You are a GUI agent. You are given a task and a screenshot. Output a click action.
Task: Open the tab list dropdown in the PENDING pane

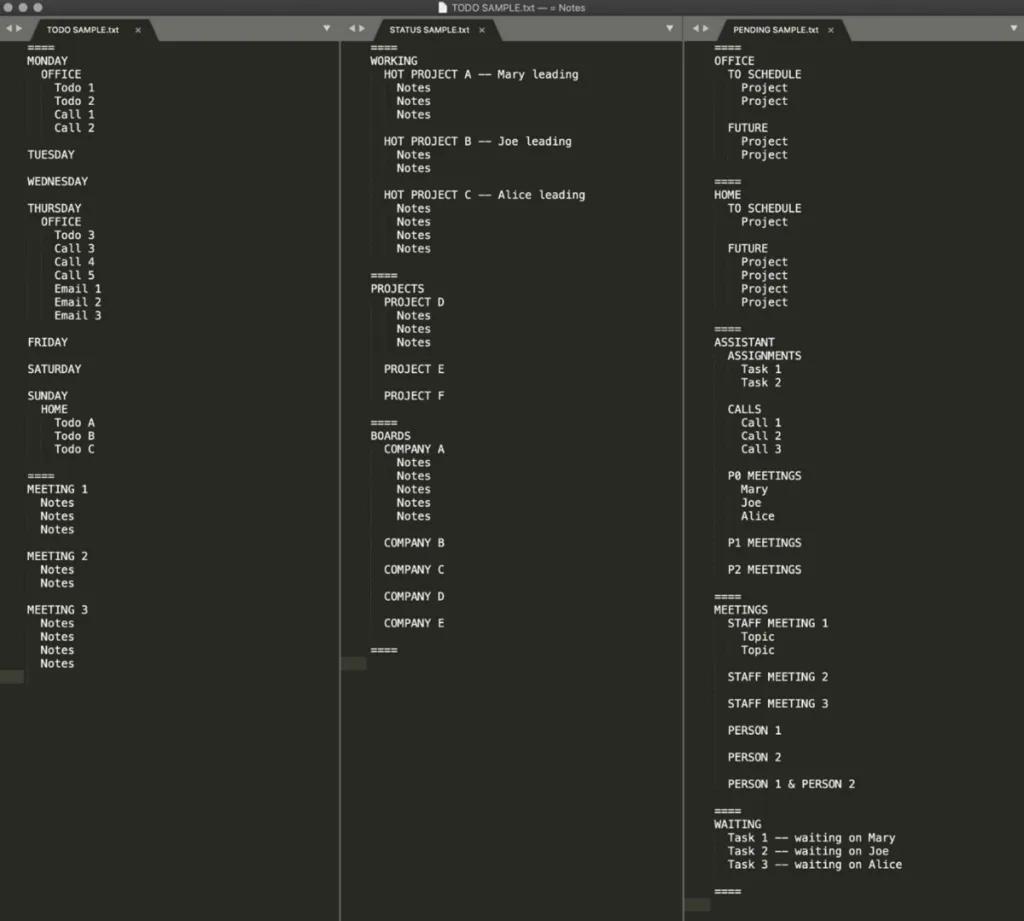pyautogui.click(x=1014, y=29)
